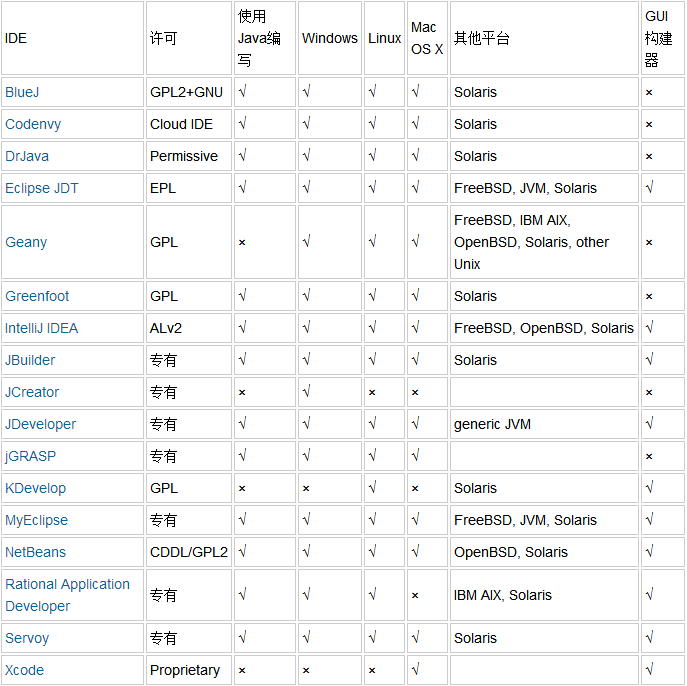Image resolution: width=687 pixels, height=686 pixels.
Task: Select jGRASP's GUI builder cross mark
Action: coord(649,456)
